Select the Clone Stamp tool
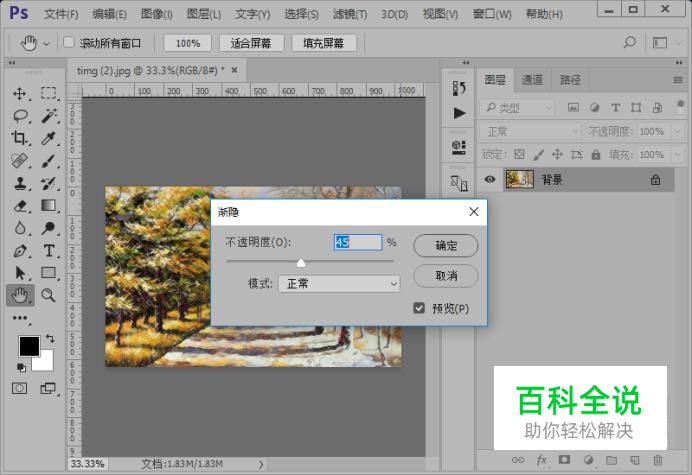 pos(20,183)
